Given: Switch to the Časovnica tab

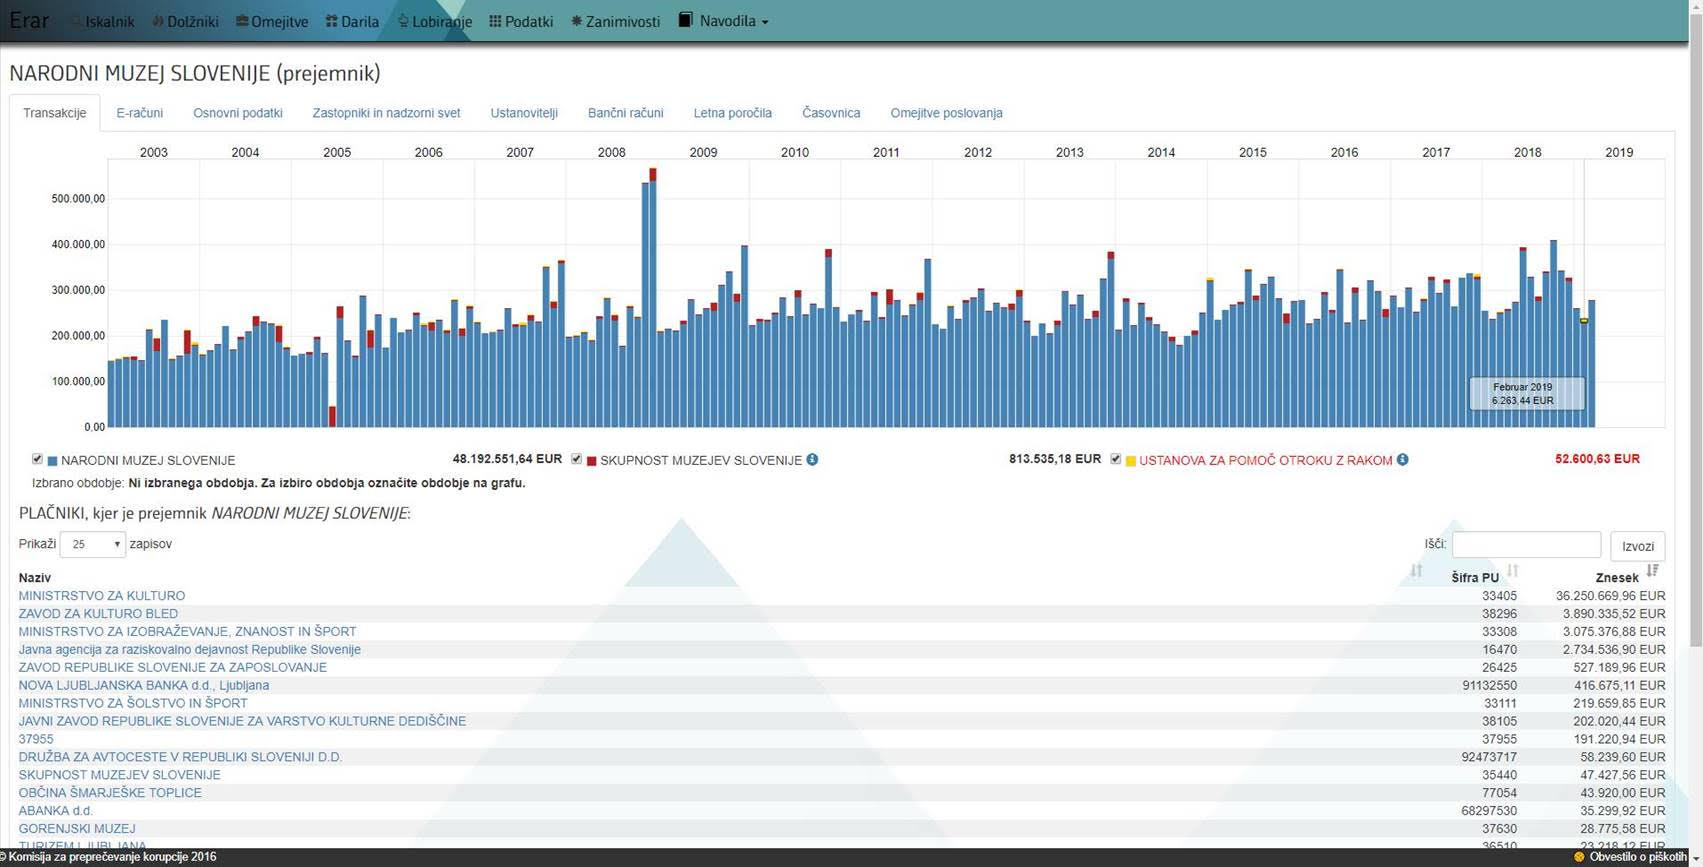Looking at the screenshot, I should click(x=831, y=113).
